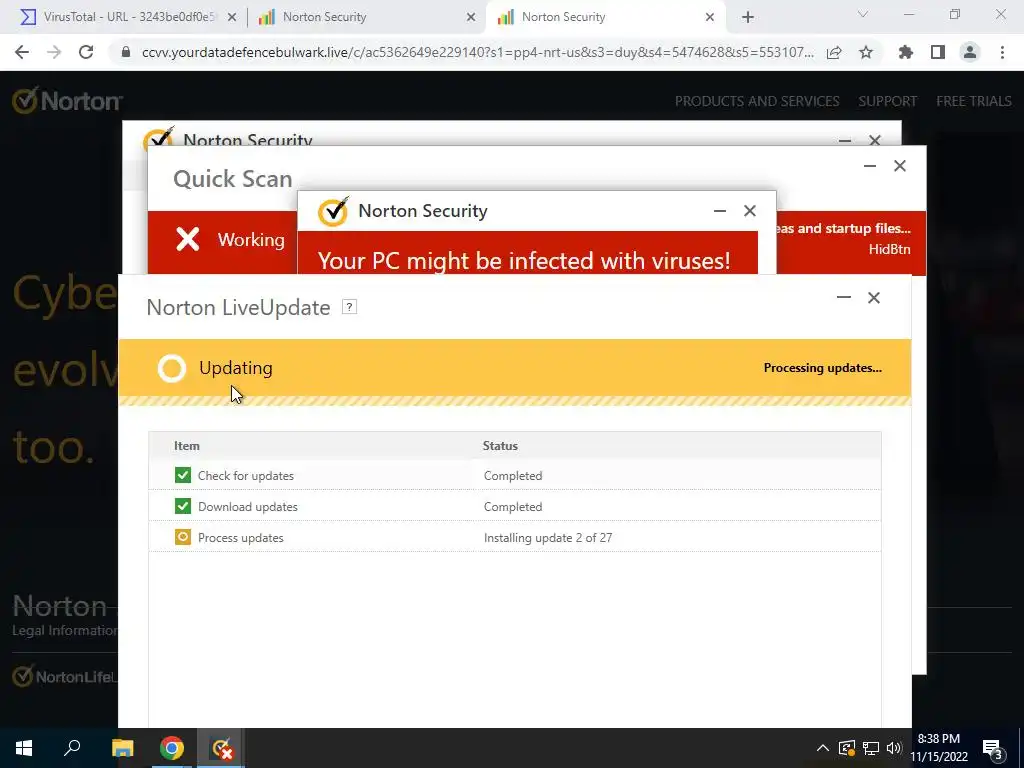The width and height of the screenshot is (1024, 768).
Task: Click the Status column header
Action: pos(500,445)
